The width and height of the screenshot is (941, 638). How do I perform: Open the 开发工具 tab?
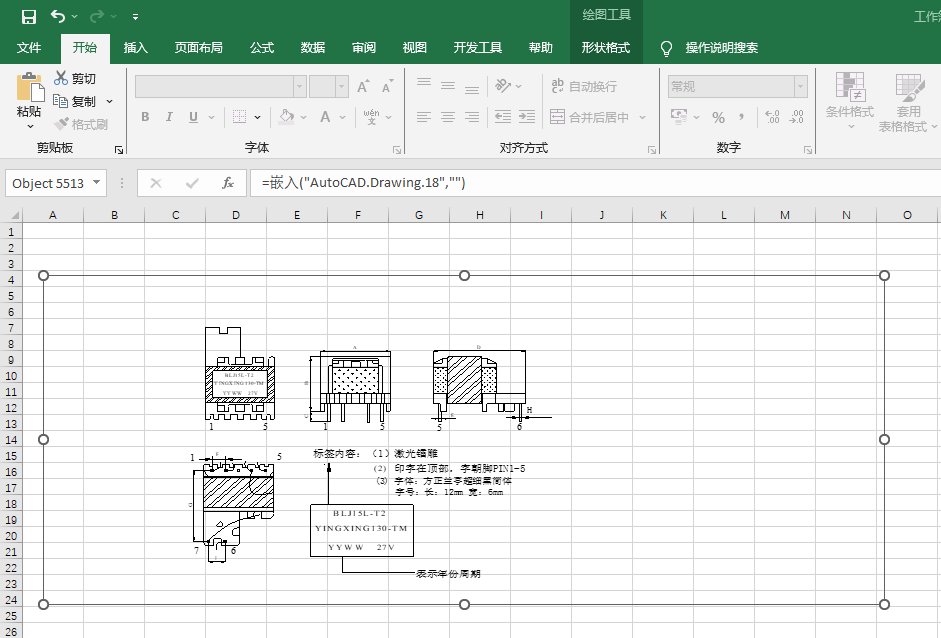[478, 47]
